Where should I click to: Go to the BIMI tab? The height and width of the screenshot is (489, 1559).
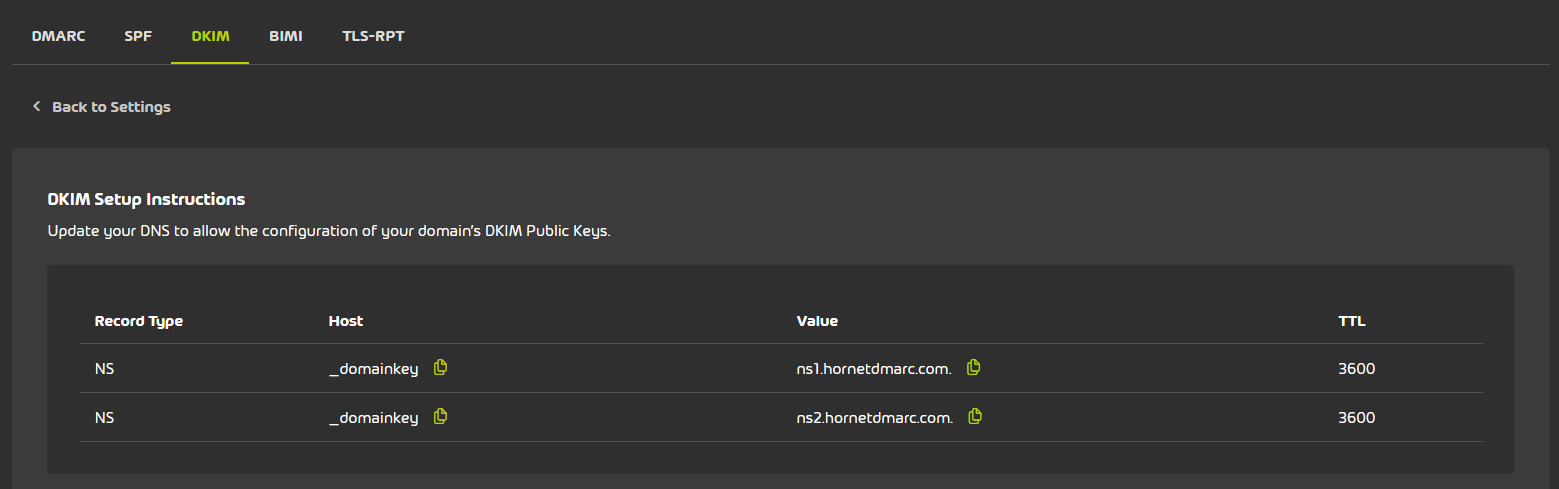point(286,36)
